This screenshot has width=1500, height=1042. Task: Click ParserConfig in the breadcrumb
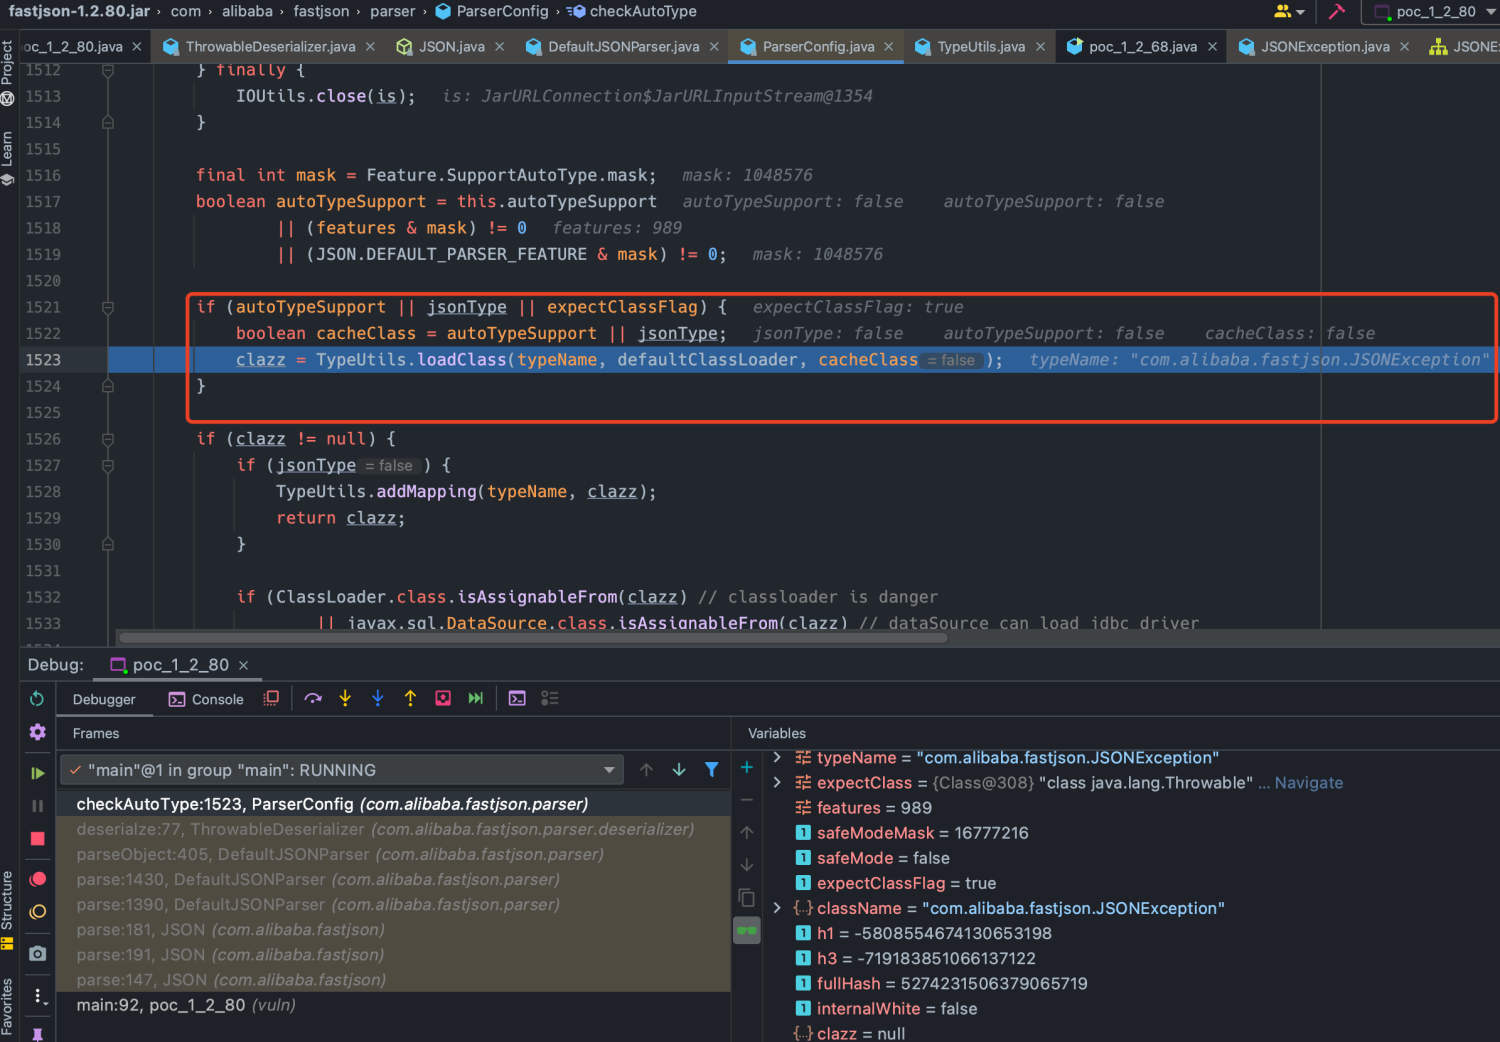coord(502,12)
